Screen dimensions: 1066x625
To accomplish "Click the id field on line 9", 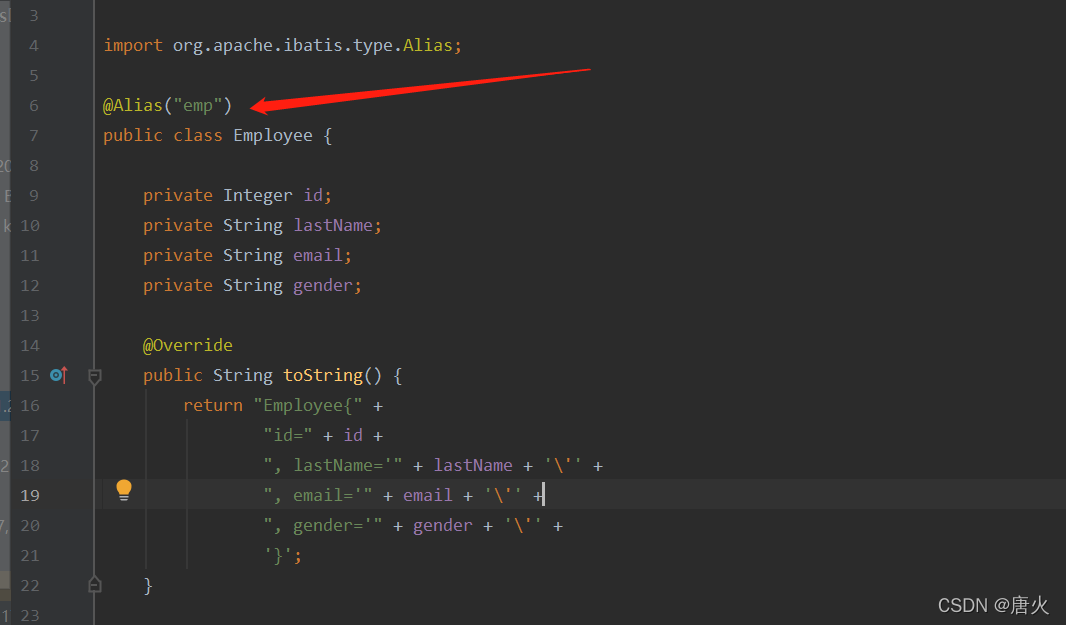I will [x=313, y=196].
